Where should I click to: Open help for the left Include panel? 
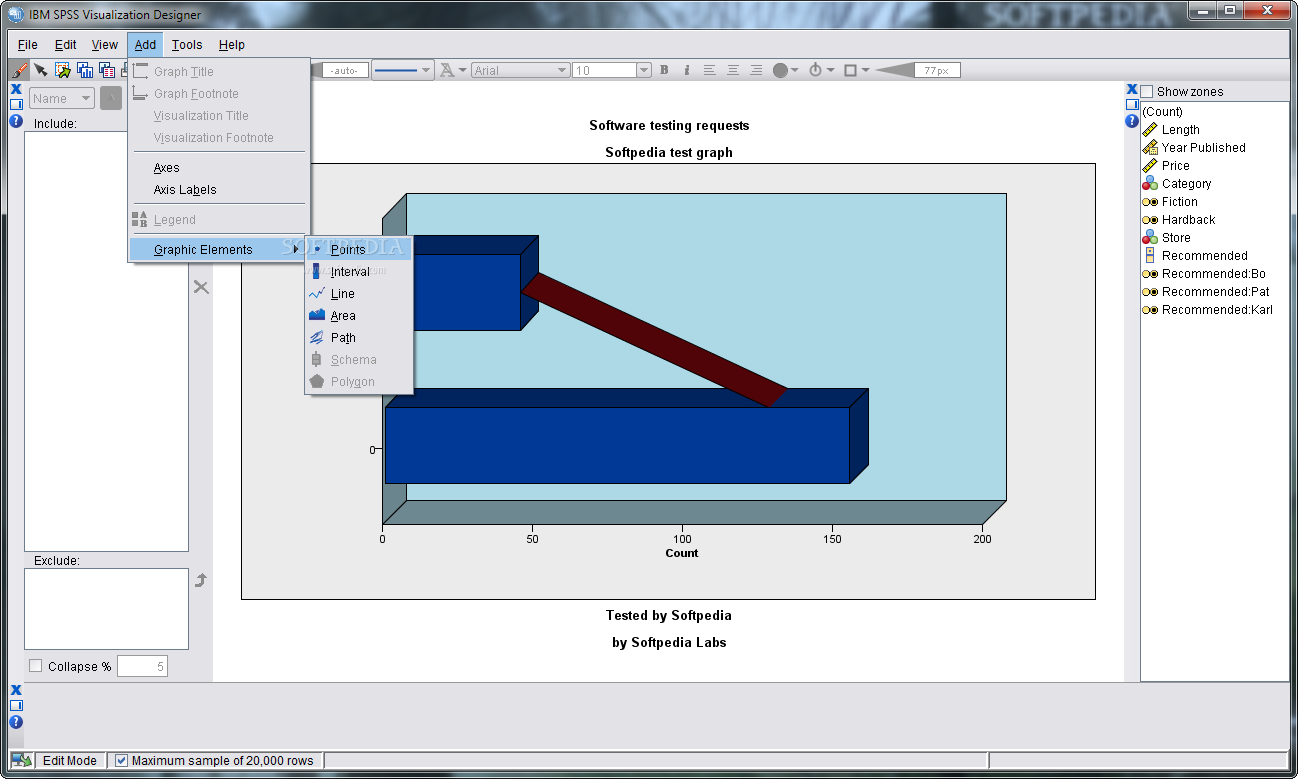pos(16,121)
